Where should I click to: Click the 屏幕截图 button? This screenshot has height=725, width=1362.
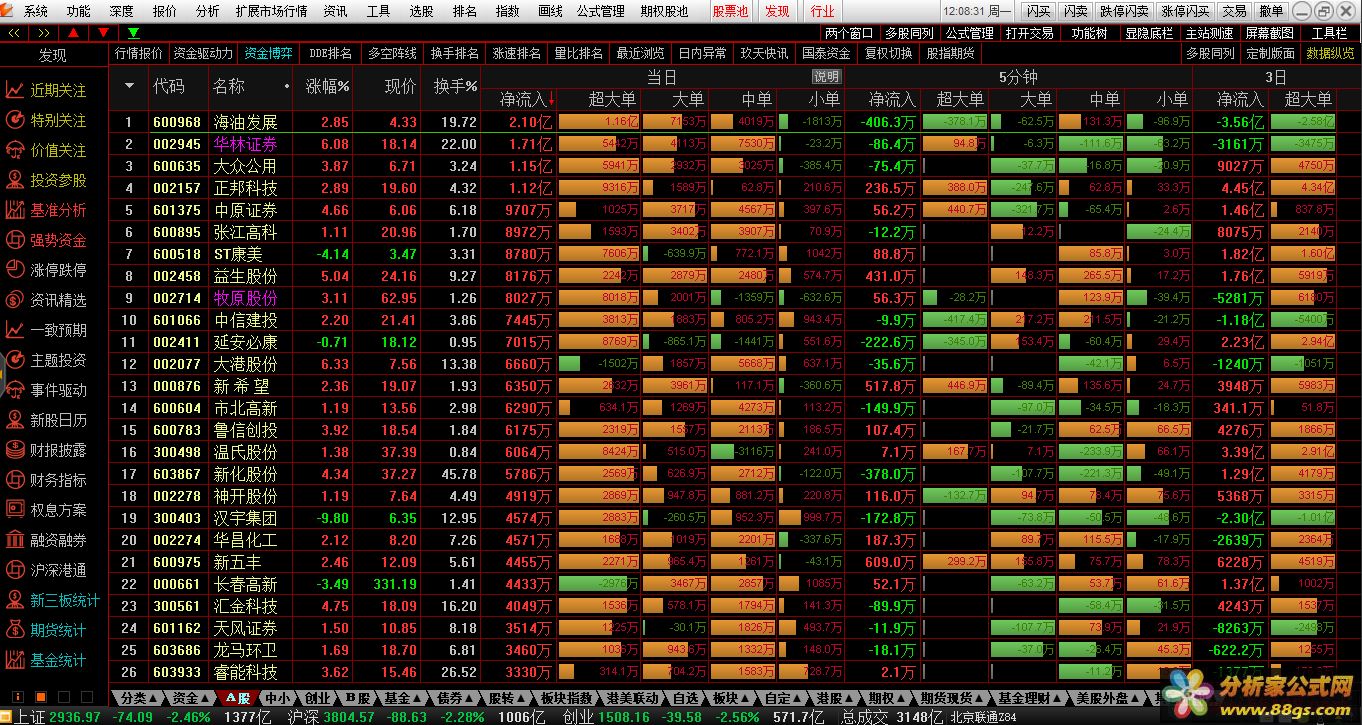1268,33
